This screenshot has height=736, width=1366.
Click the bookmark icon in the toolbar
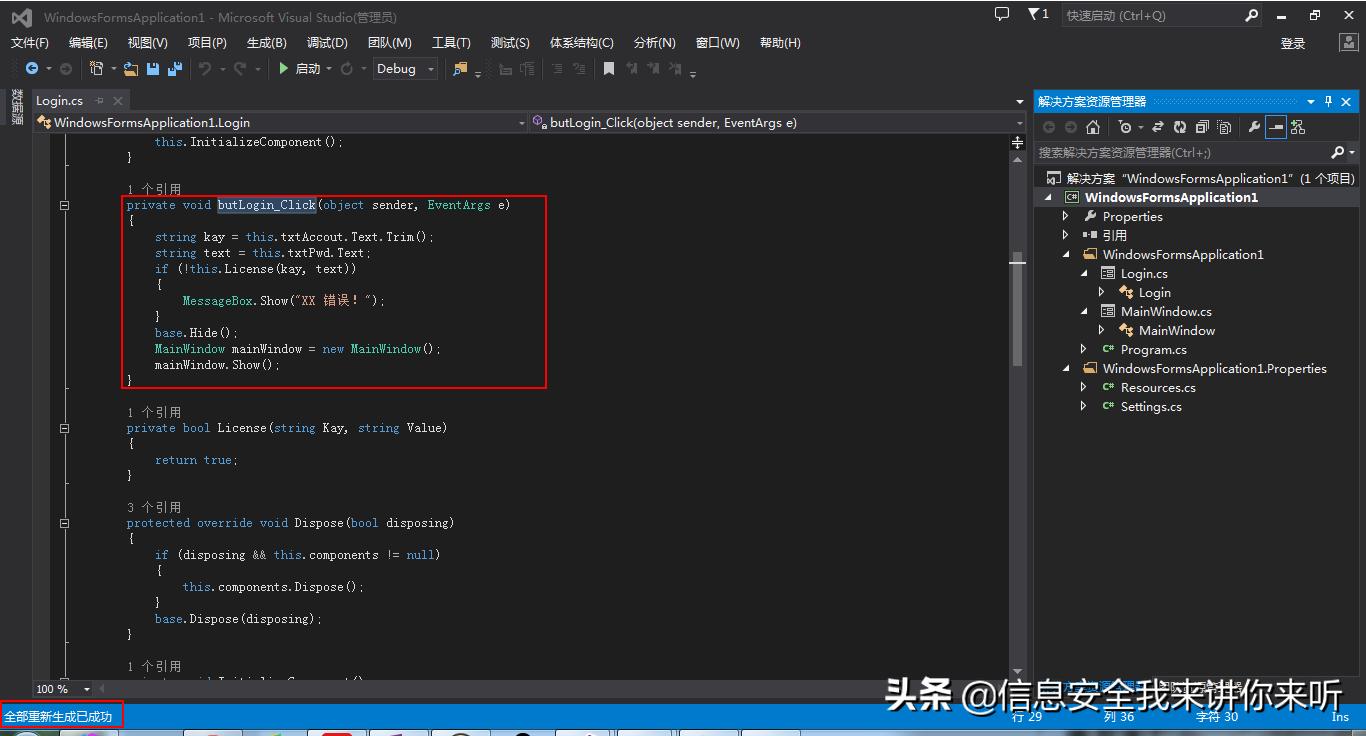(608, 69)
